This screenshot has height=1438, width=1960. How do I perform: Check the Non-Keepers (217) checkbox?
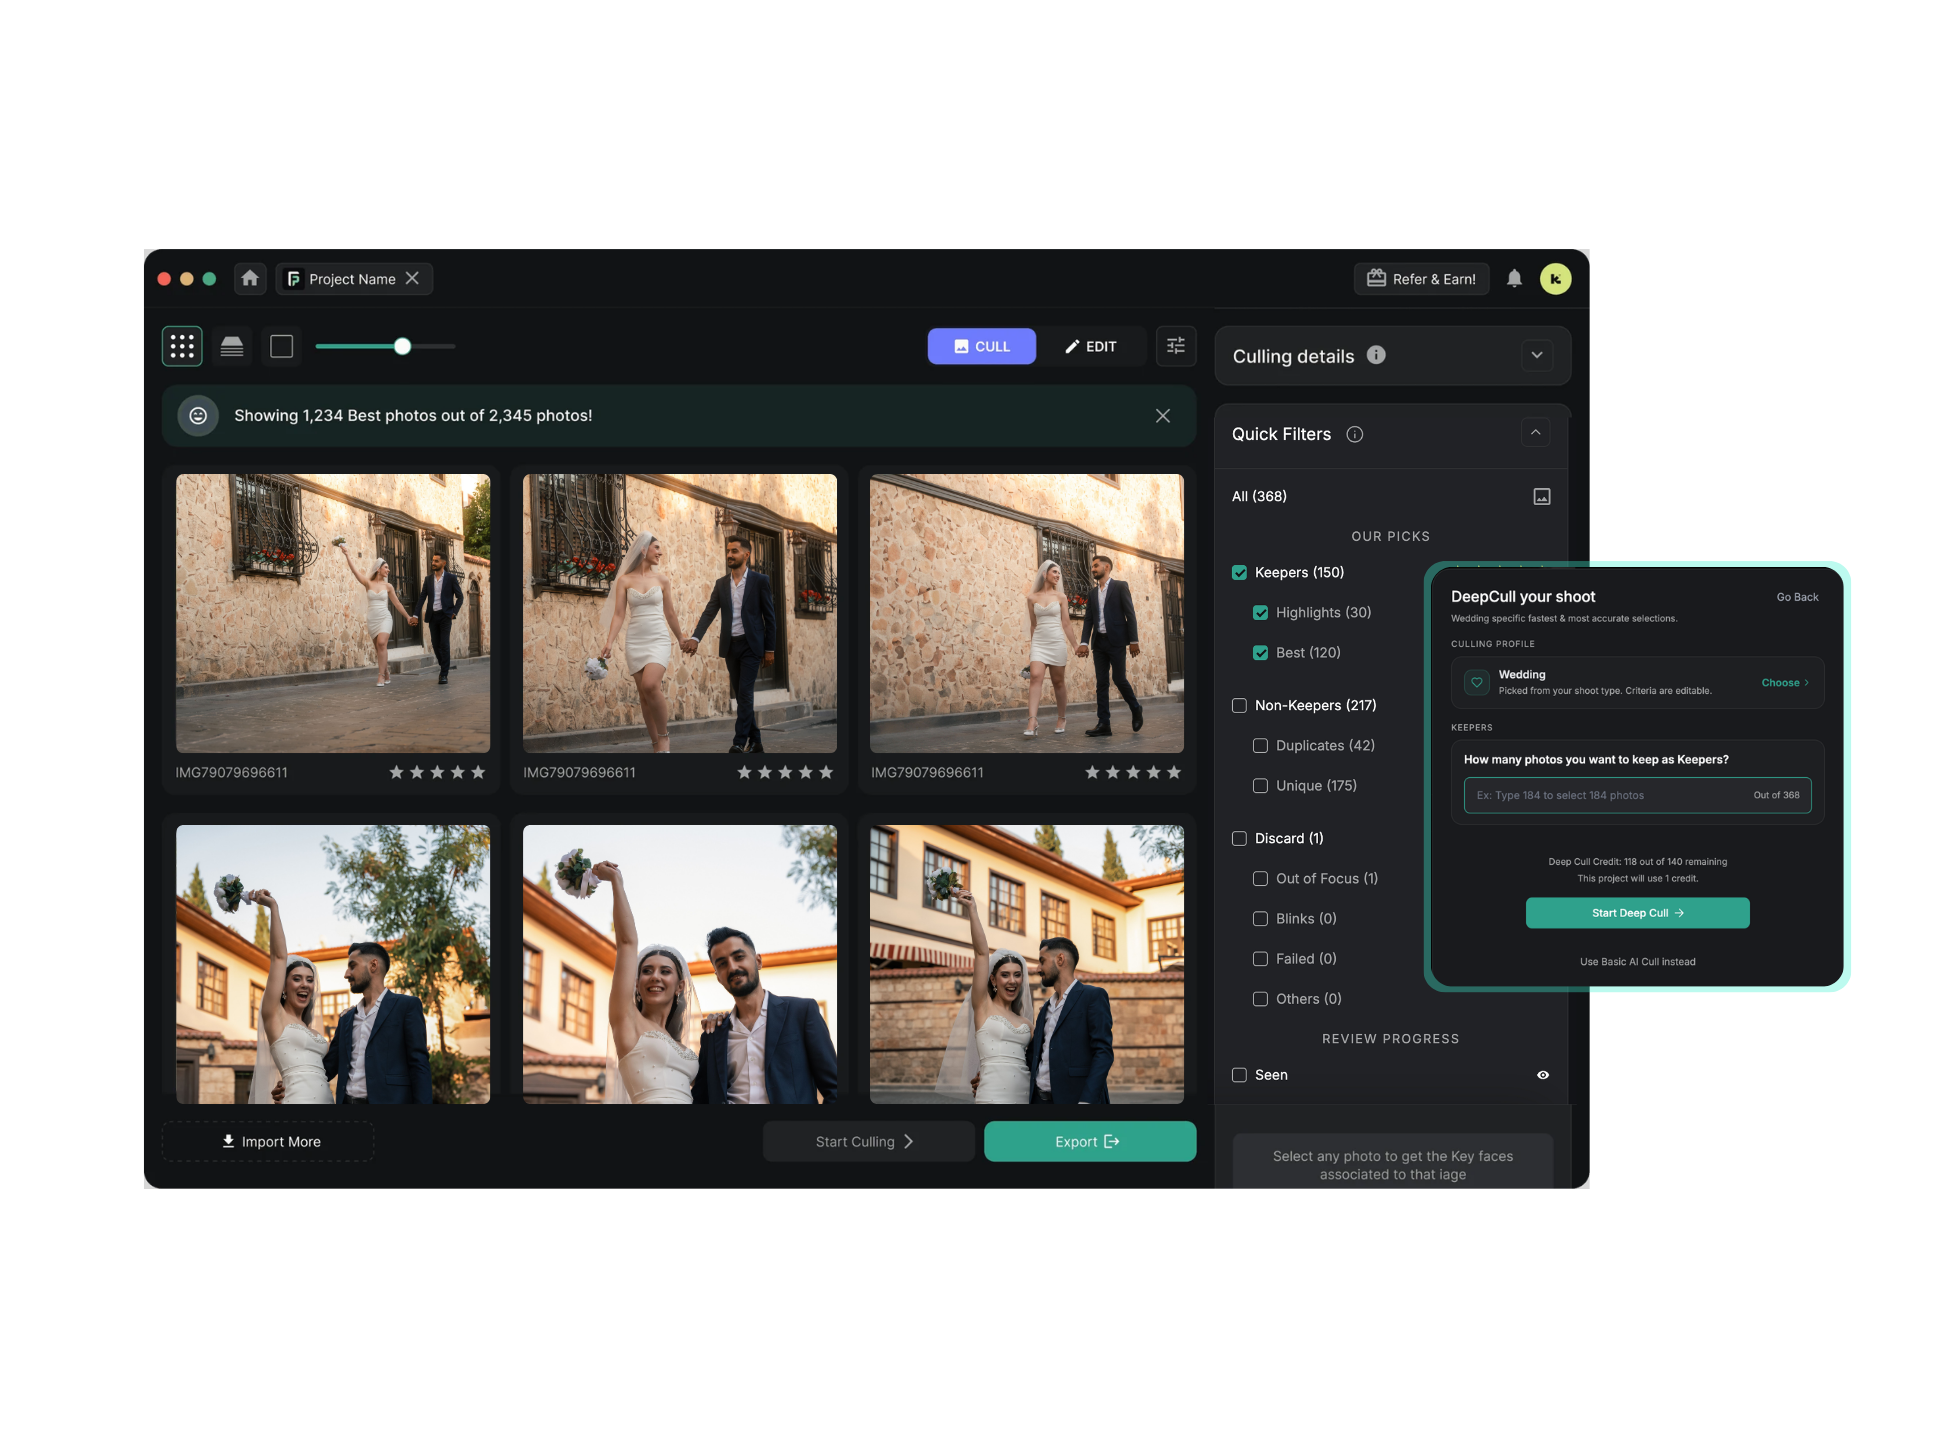[1239, 705]
